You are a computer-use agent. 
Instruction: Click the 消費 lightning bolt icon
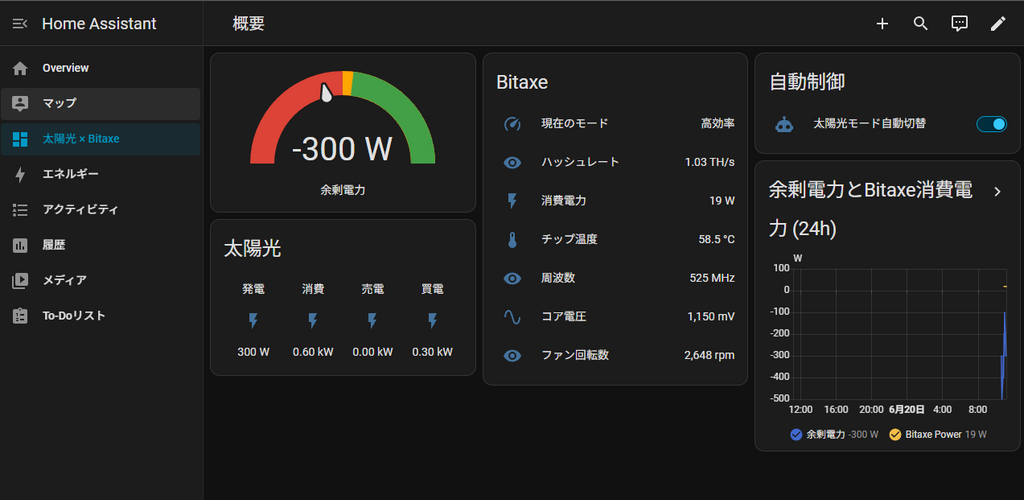[313, 320]
